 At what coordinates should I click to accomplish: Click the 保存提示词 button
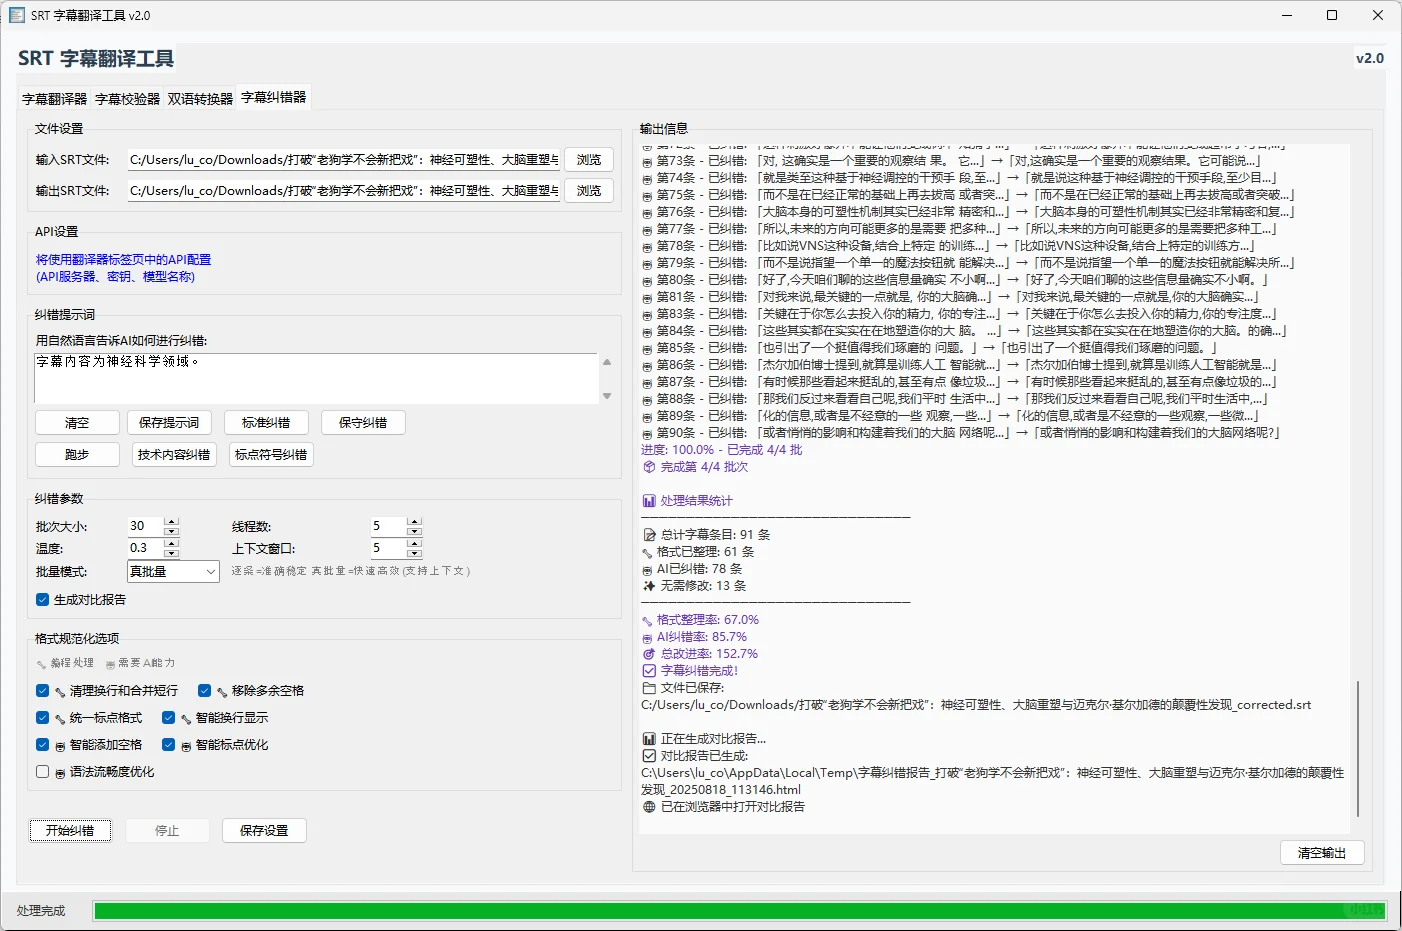pos(169,423)
